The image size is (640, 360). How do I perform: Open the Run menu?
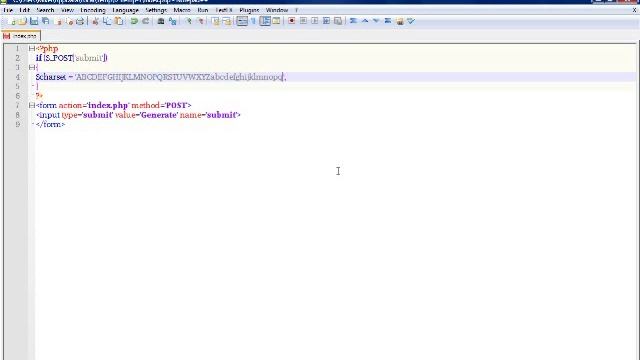202,10
